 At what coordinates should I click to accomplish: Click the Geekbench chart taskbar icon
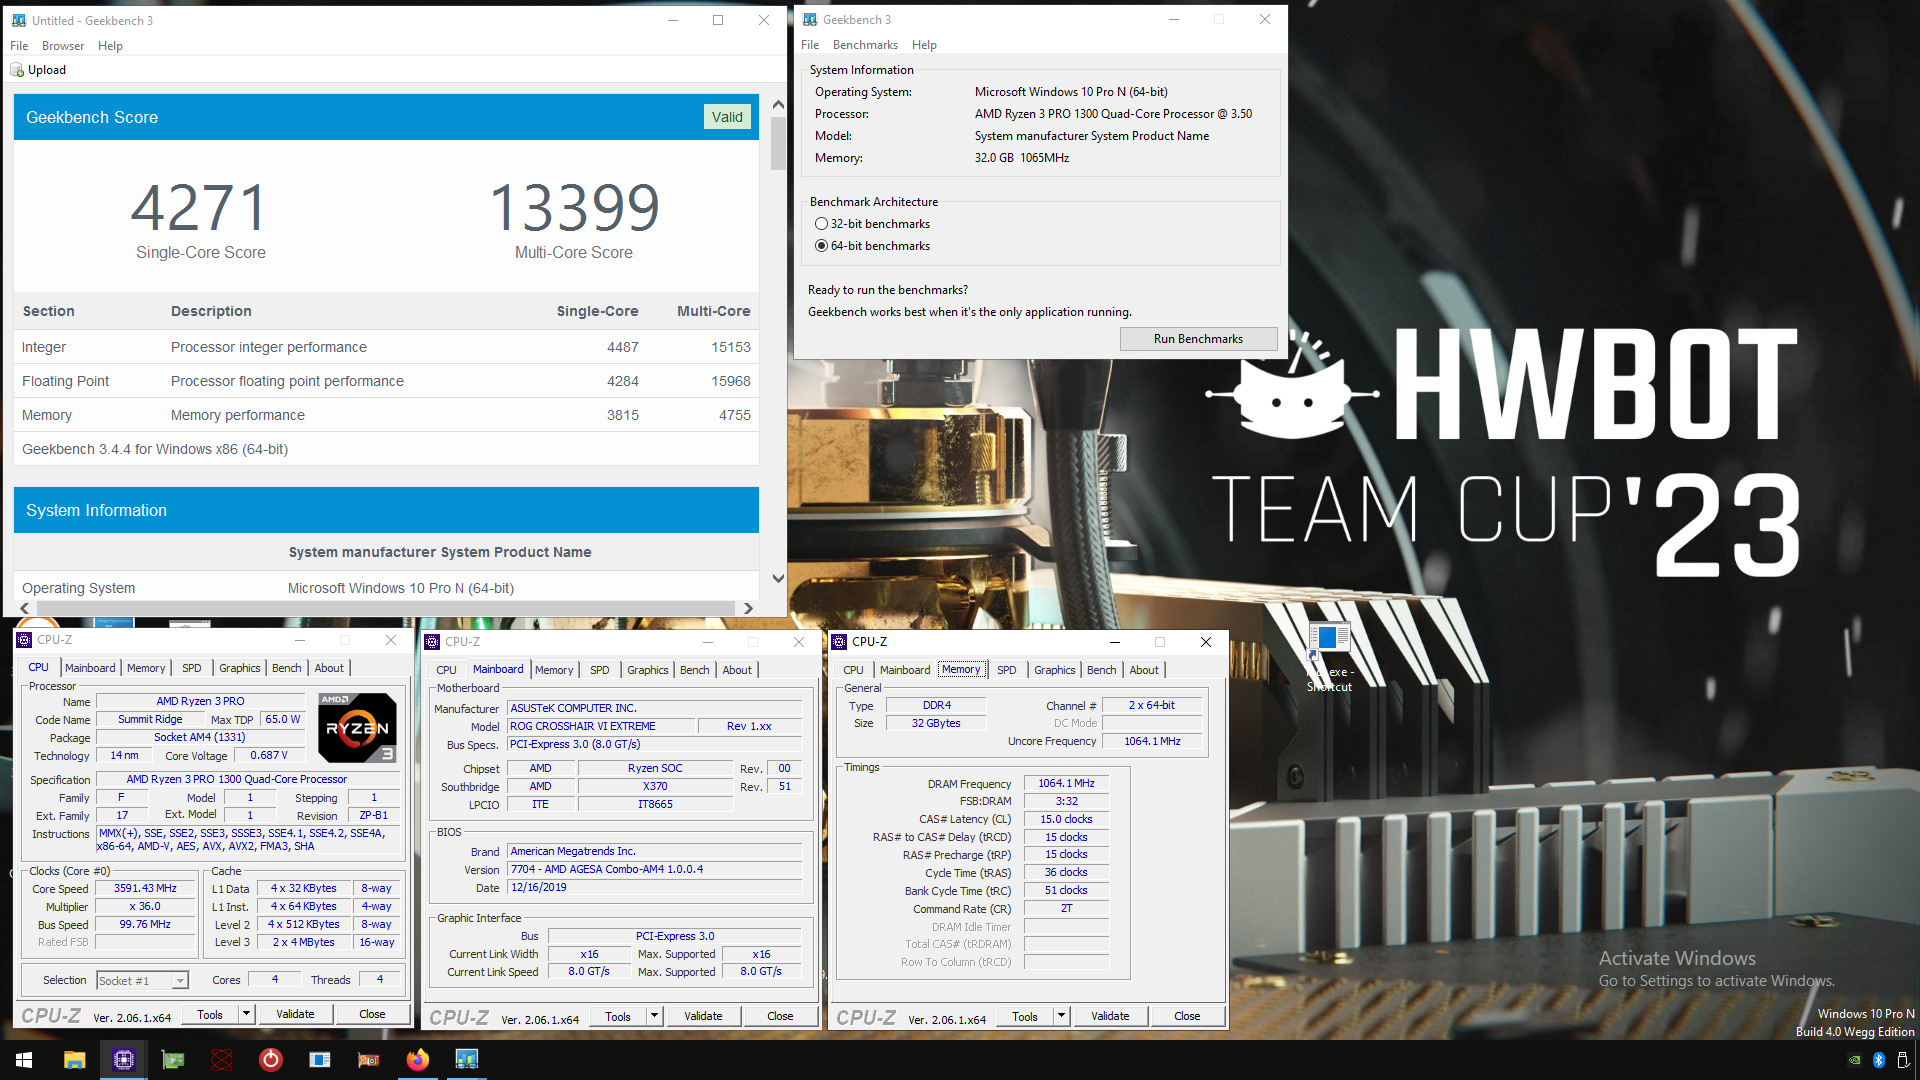coord(467,1060)
